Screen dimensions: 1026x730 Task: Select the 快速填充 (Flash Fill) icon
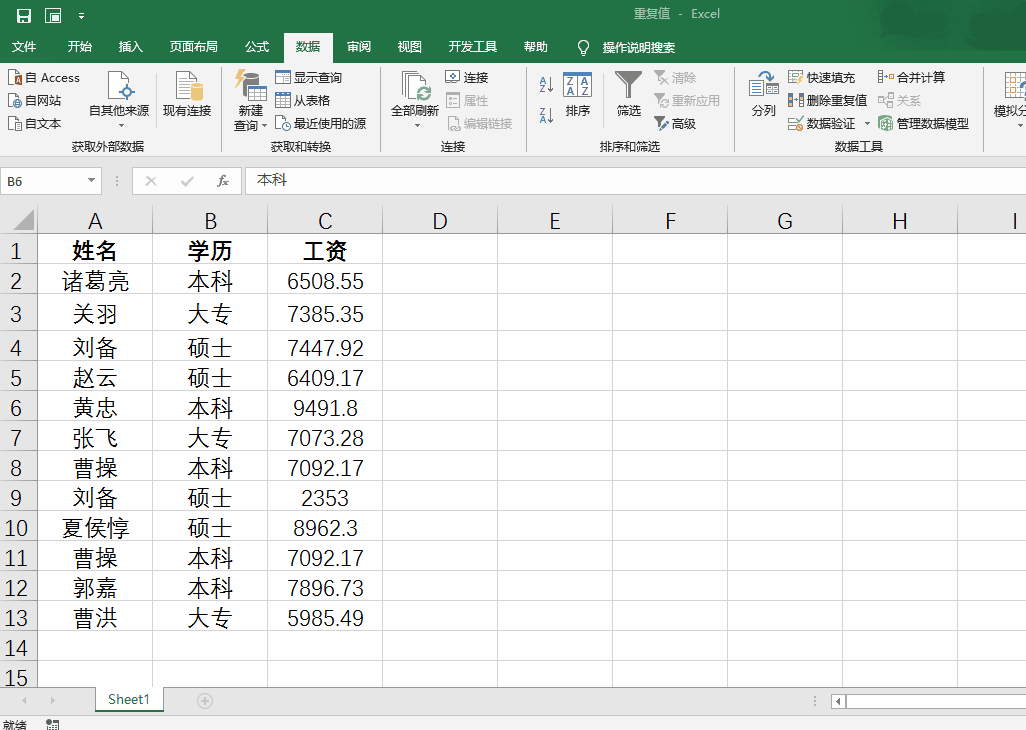click(822, 76)
